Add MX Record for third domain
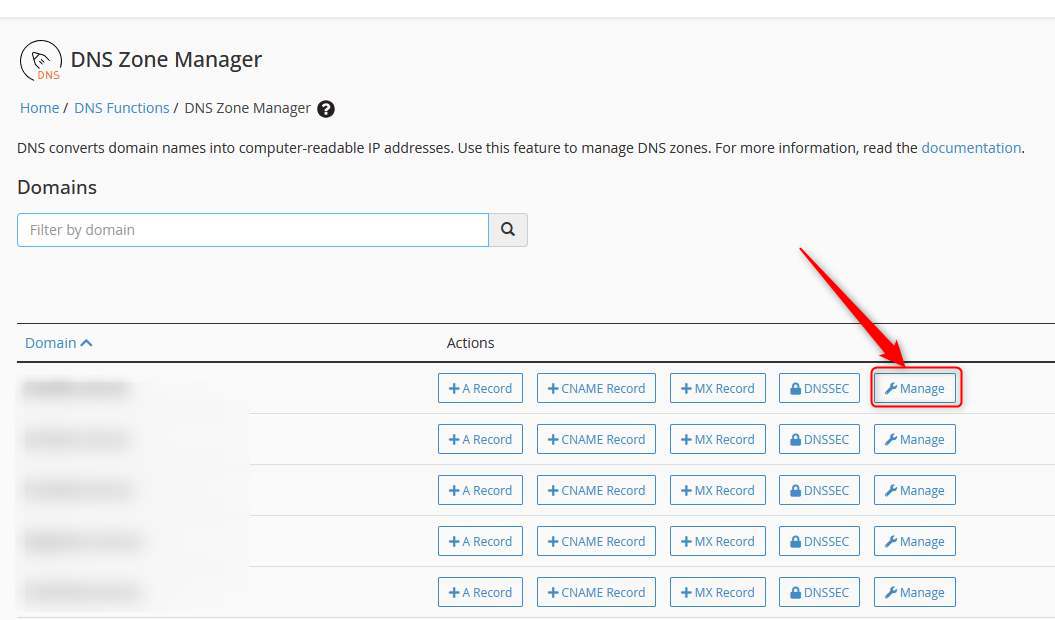This screenshot has height=620, width=1055. 717,491
